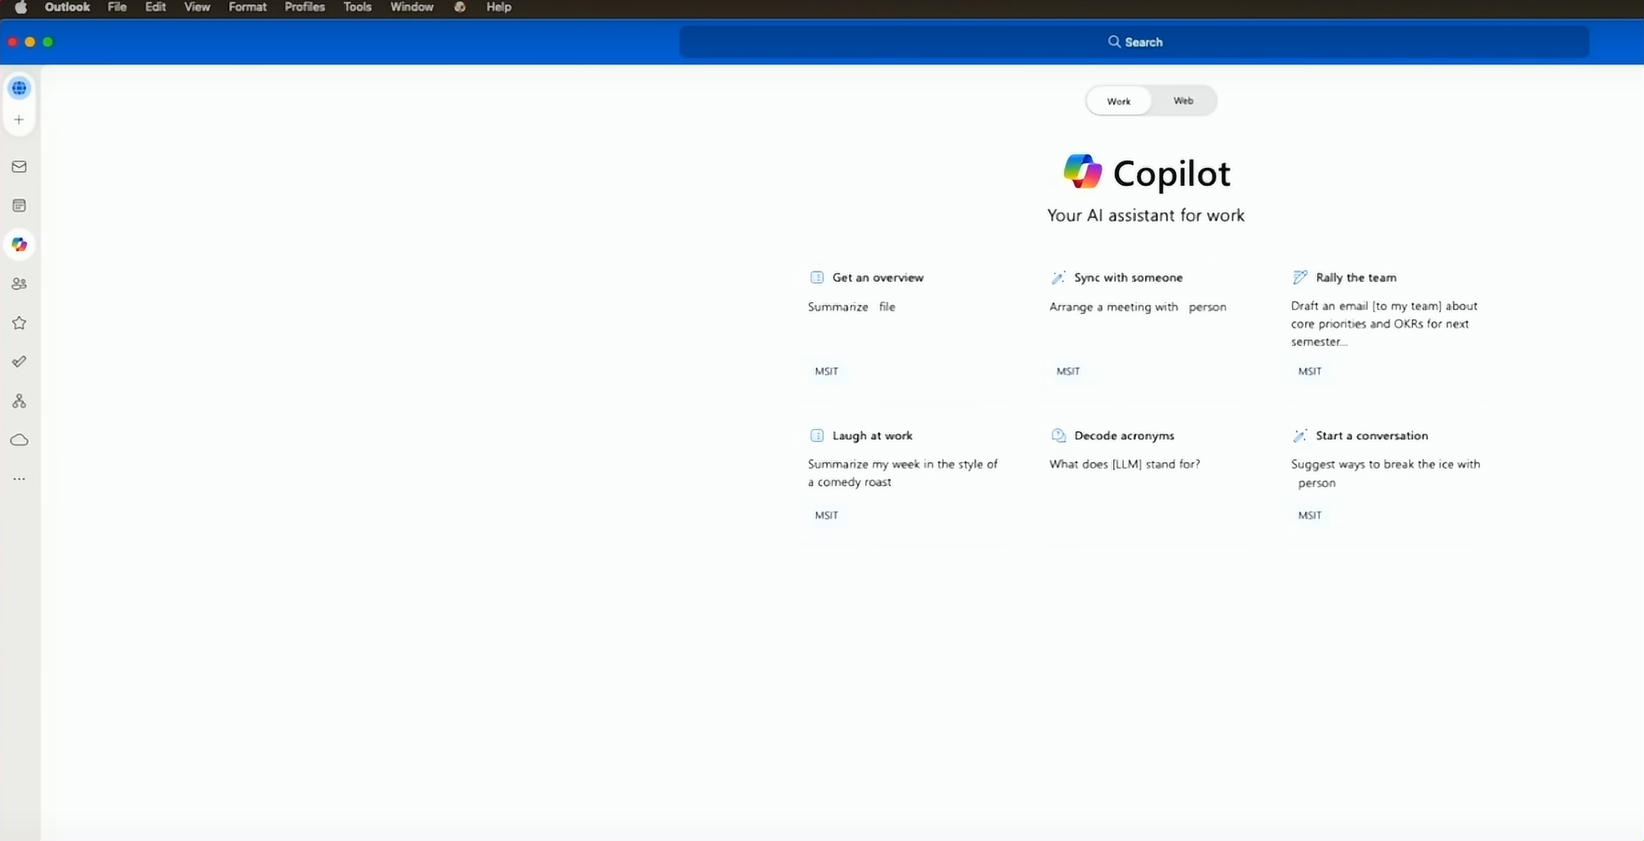Viewport: 1644px width, 841px height.
Task: Click the MSIT tag under Get an overview
Action: [826, 371]
